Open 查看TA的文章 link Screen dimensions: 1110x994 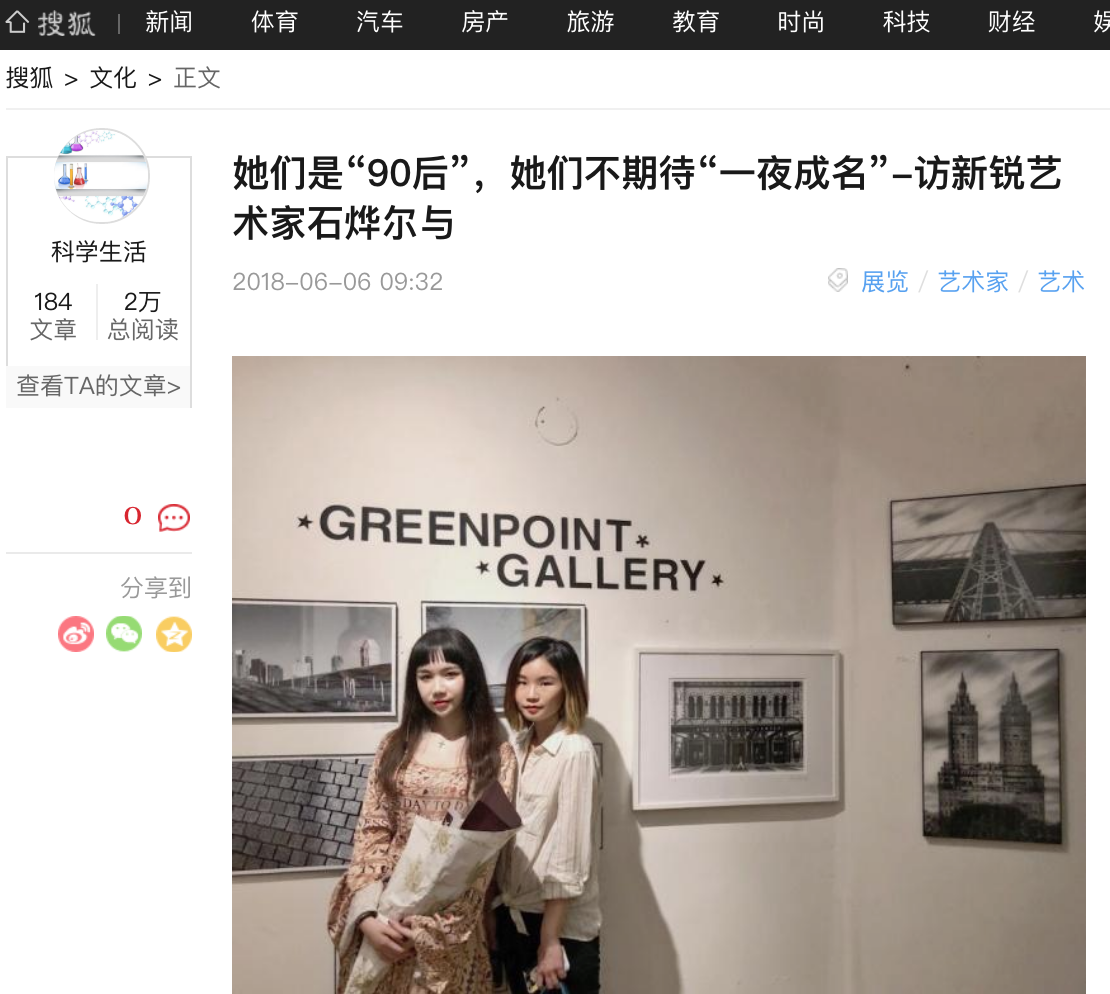98,386
